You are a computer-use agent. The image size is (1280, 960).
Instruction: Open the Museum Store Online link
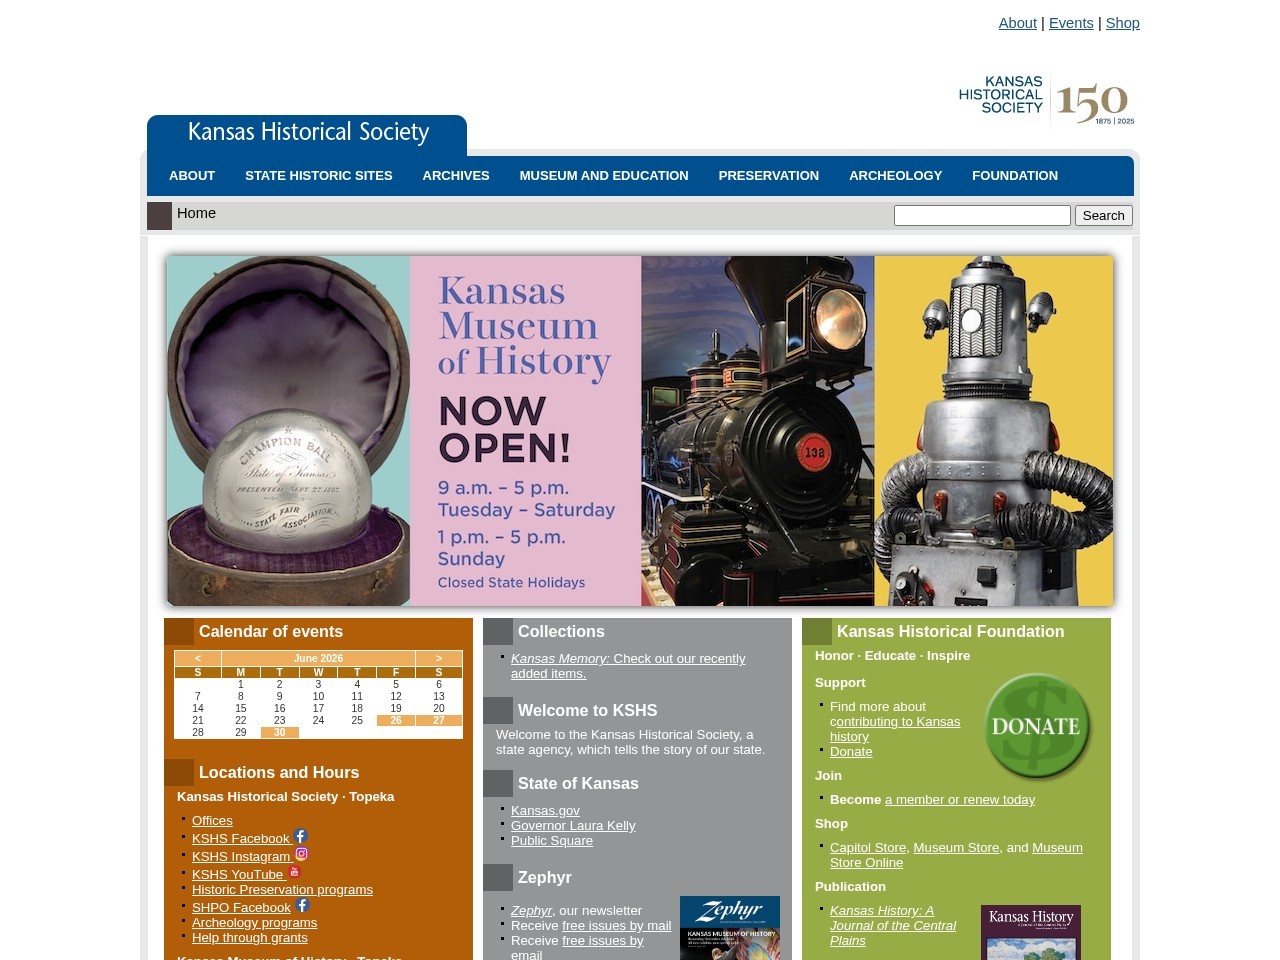pos(956,855)
